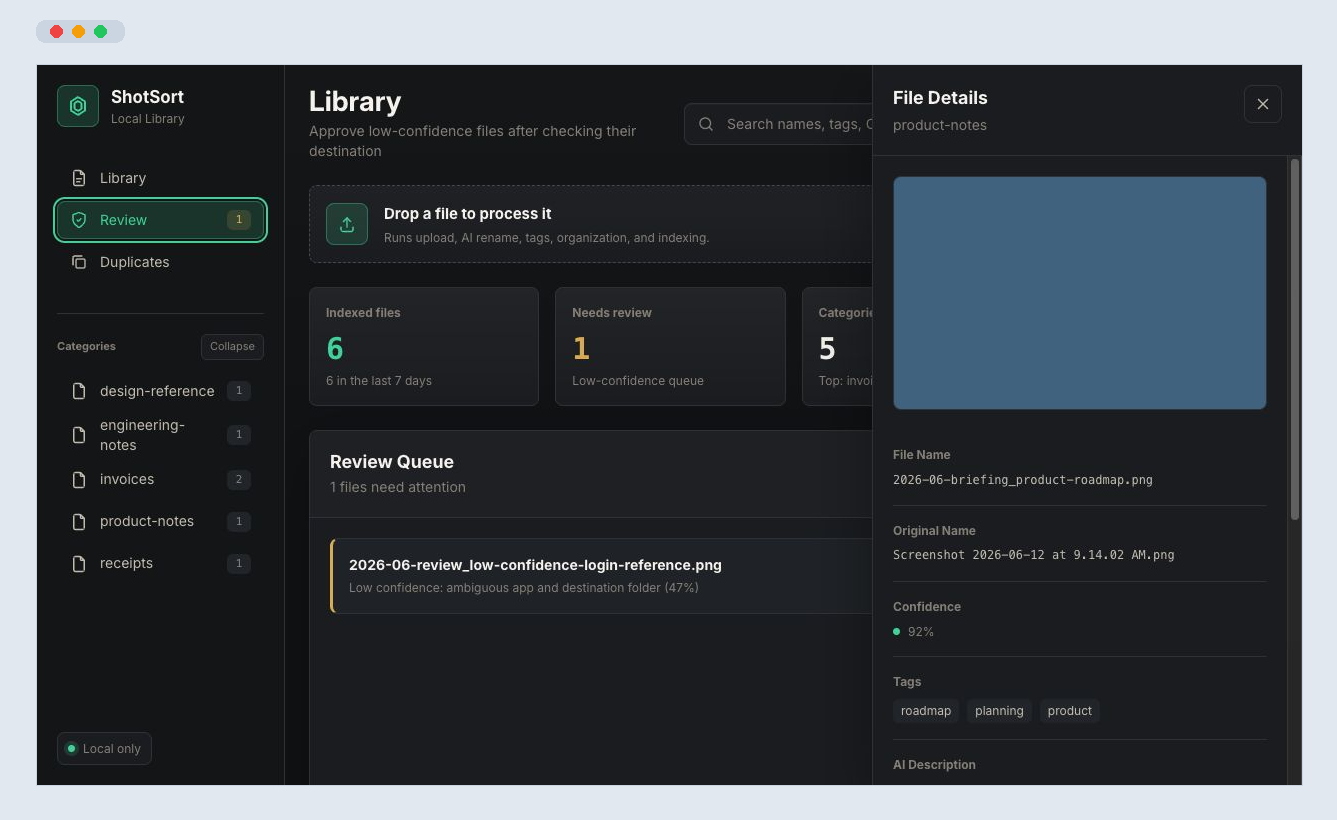The width and height of the screenshot is (1337, 820).
Task: Go to the Library section
Action: tap(160, 178)
